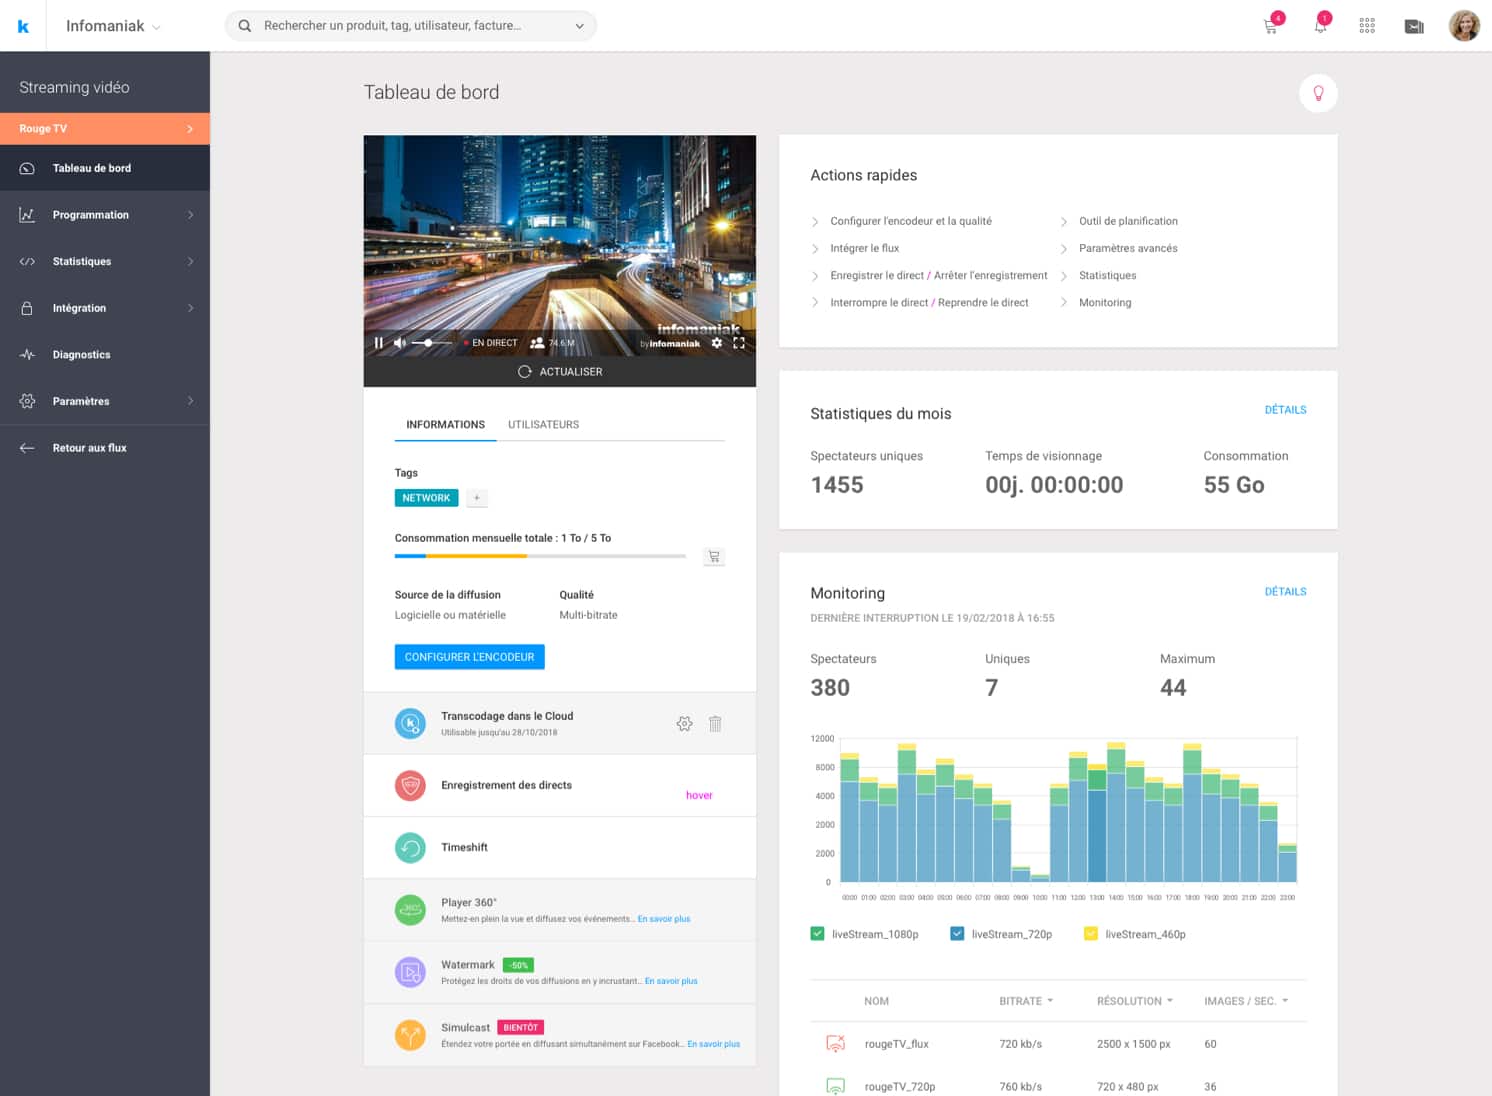Adjust the video player volume slider

tap(430, 343)
